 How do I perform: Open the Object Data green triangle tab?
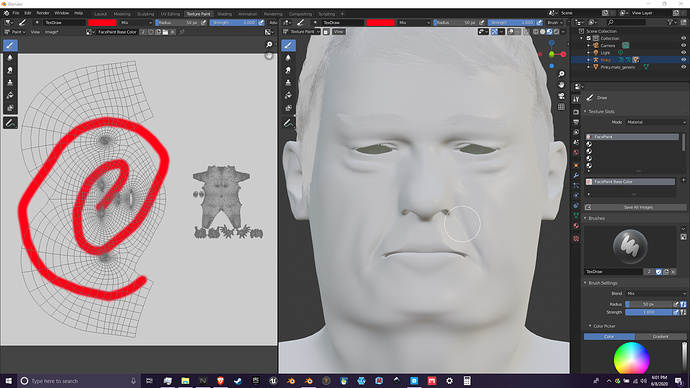[576, 216]
